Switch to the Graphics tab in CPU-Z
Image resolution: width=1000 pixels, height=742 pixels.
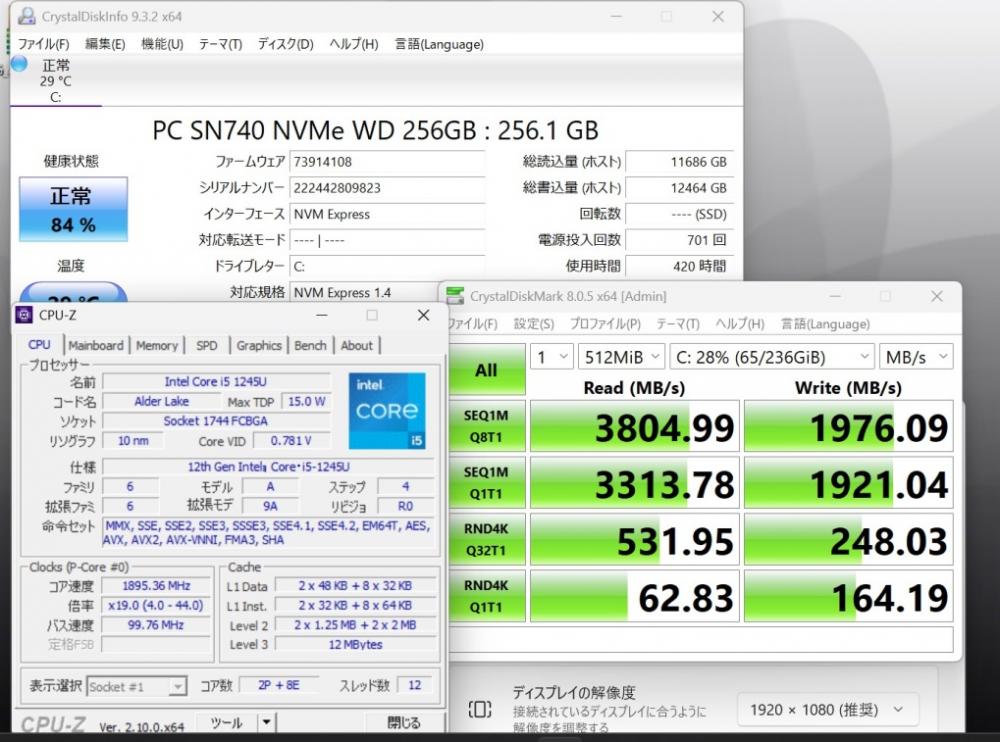tap(259, 345)
